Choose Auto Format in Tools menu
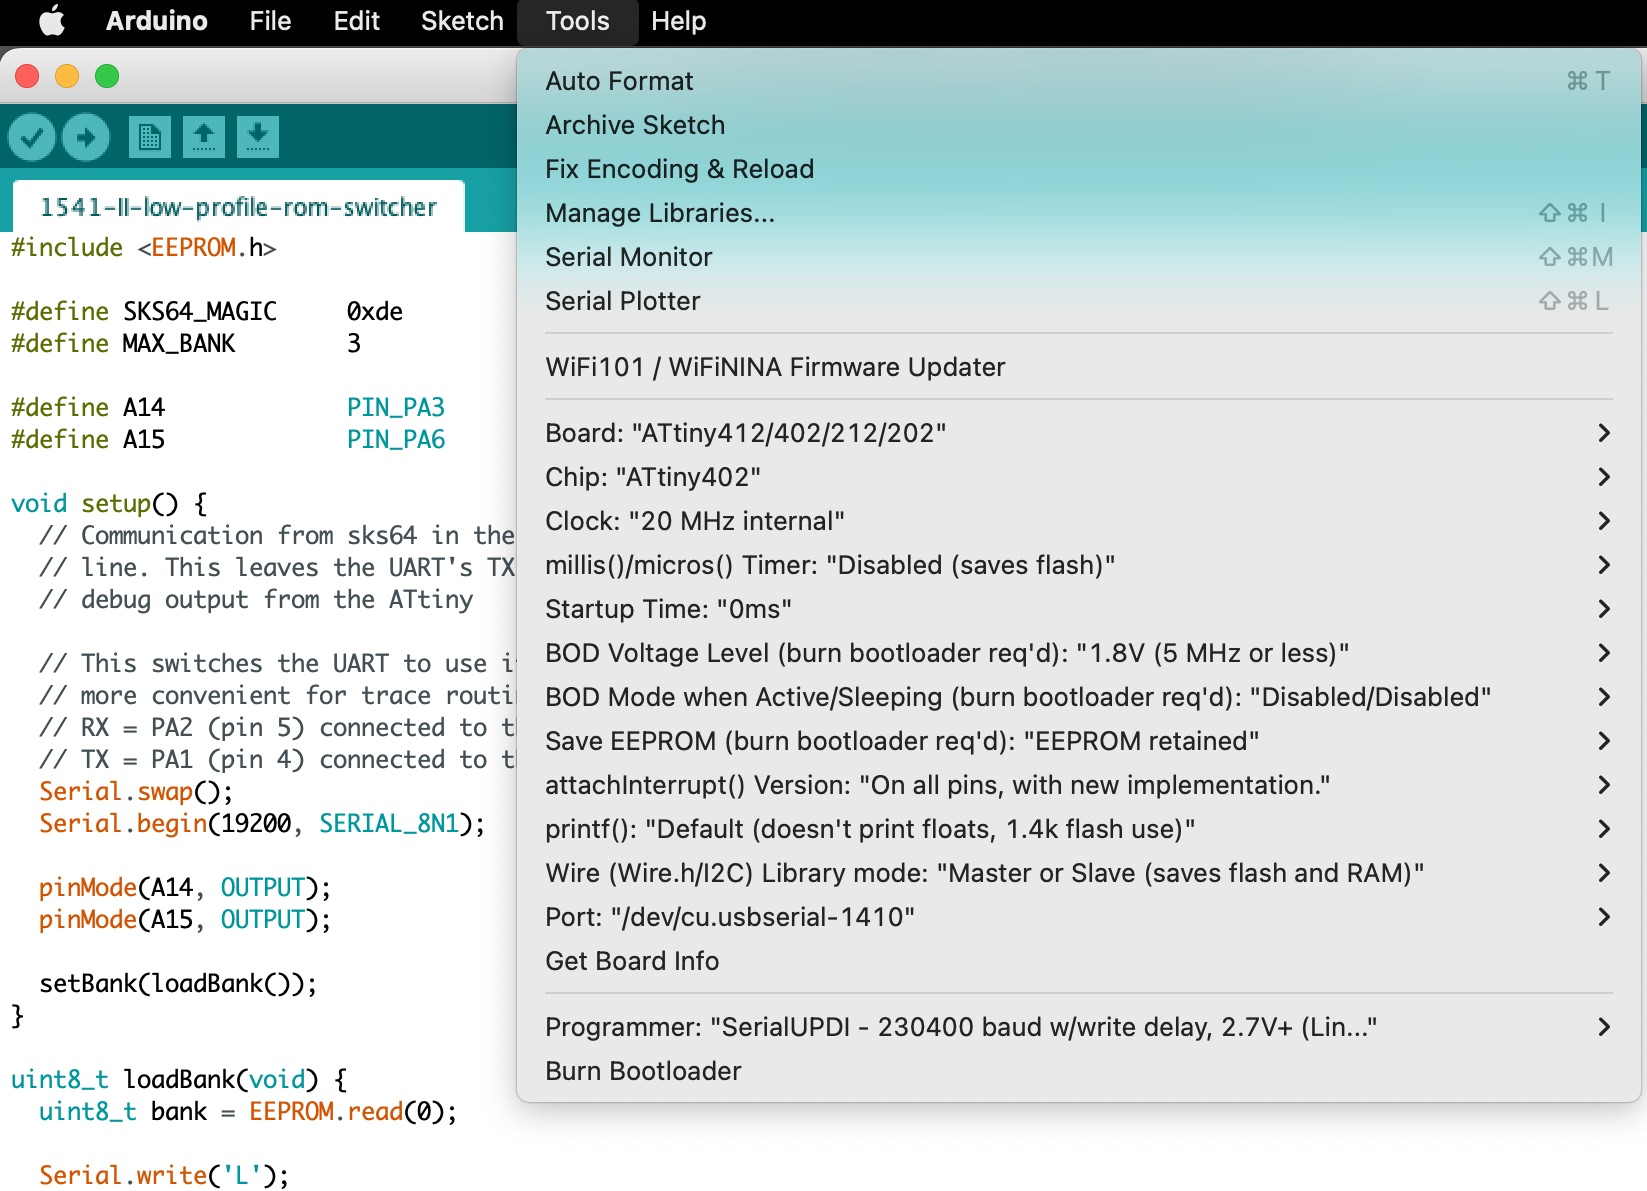This screenshot has width=1647, height=1191. (x=1079, y=81)
